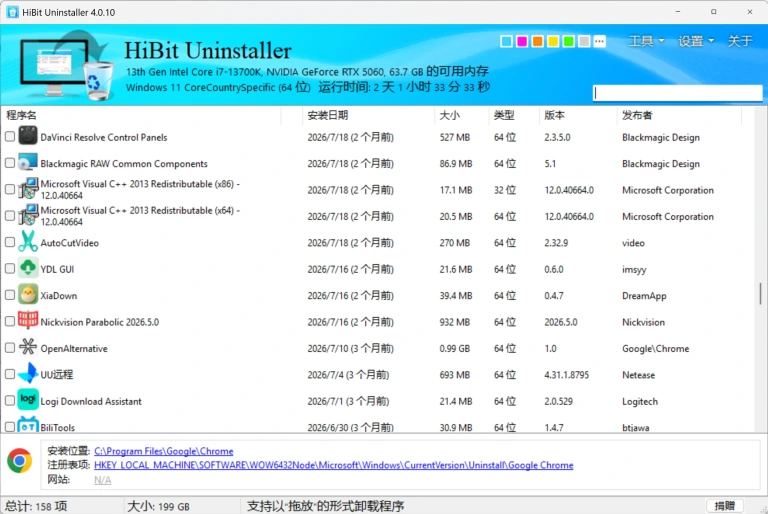Click the Blackmagic RAW Common Components icon
The height and width of the screenshot is (514, 768).
(28, 162)
